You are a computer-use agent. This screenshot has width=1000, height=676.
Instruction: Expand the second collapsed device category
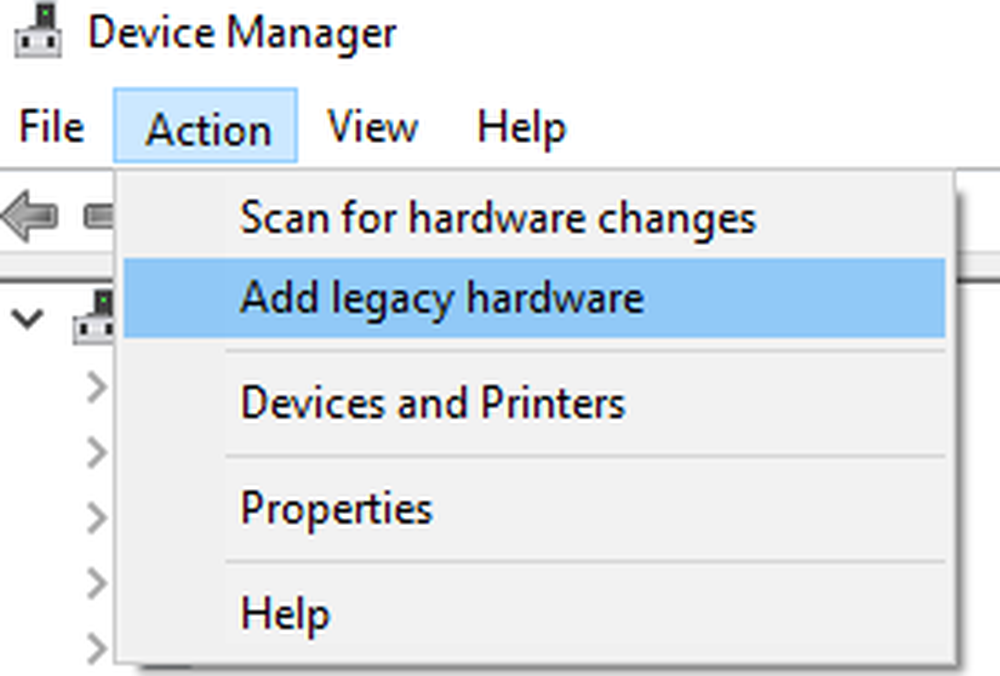[x=97, y=453]
